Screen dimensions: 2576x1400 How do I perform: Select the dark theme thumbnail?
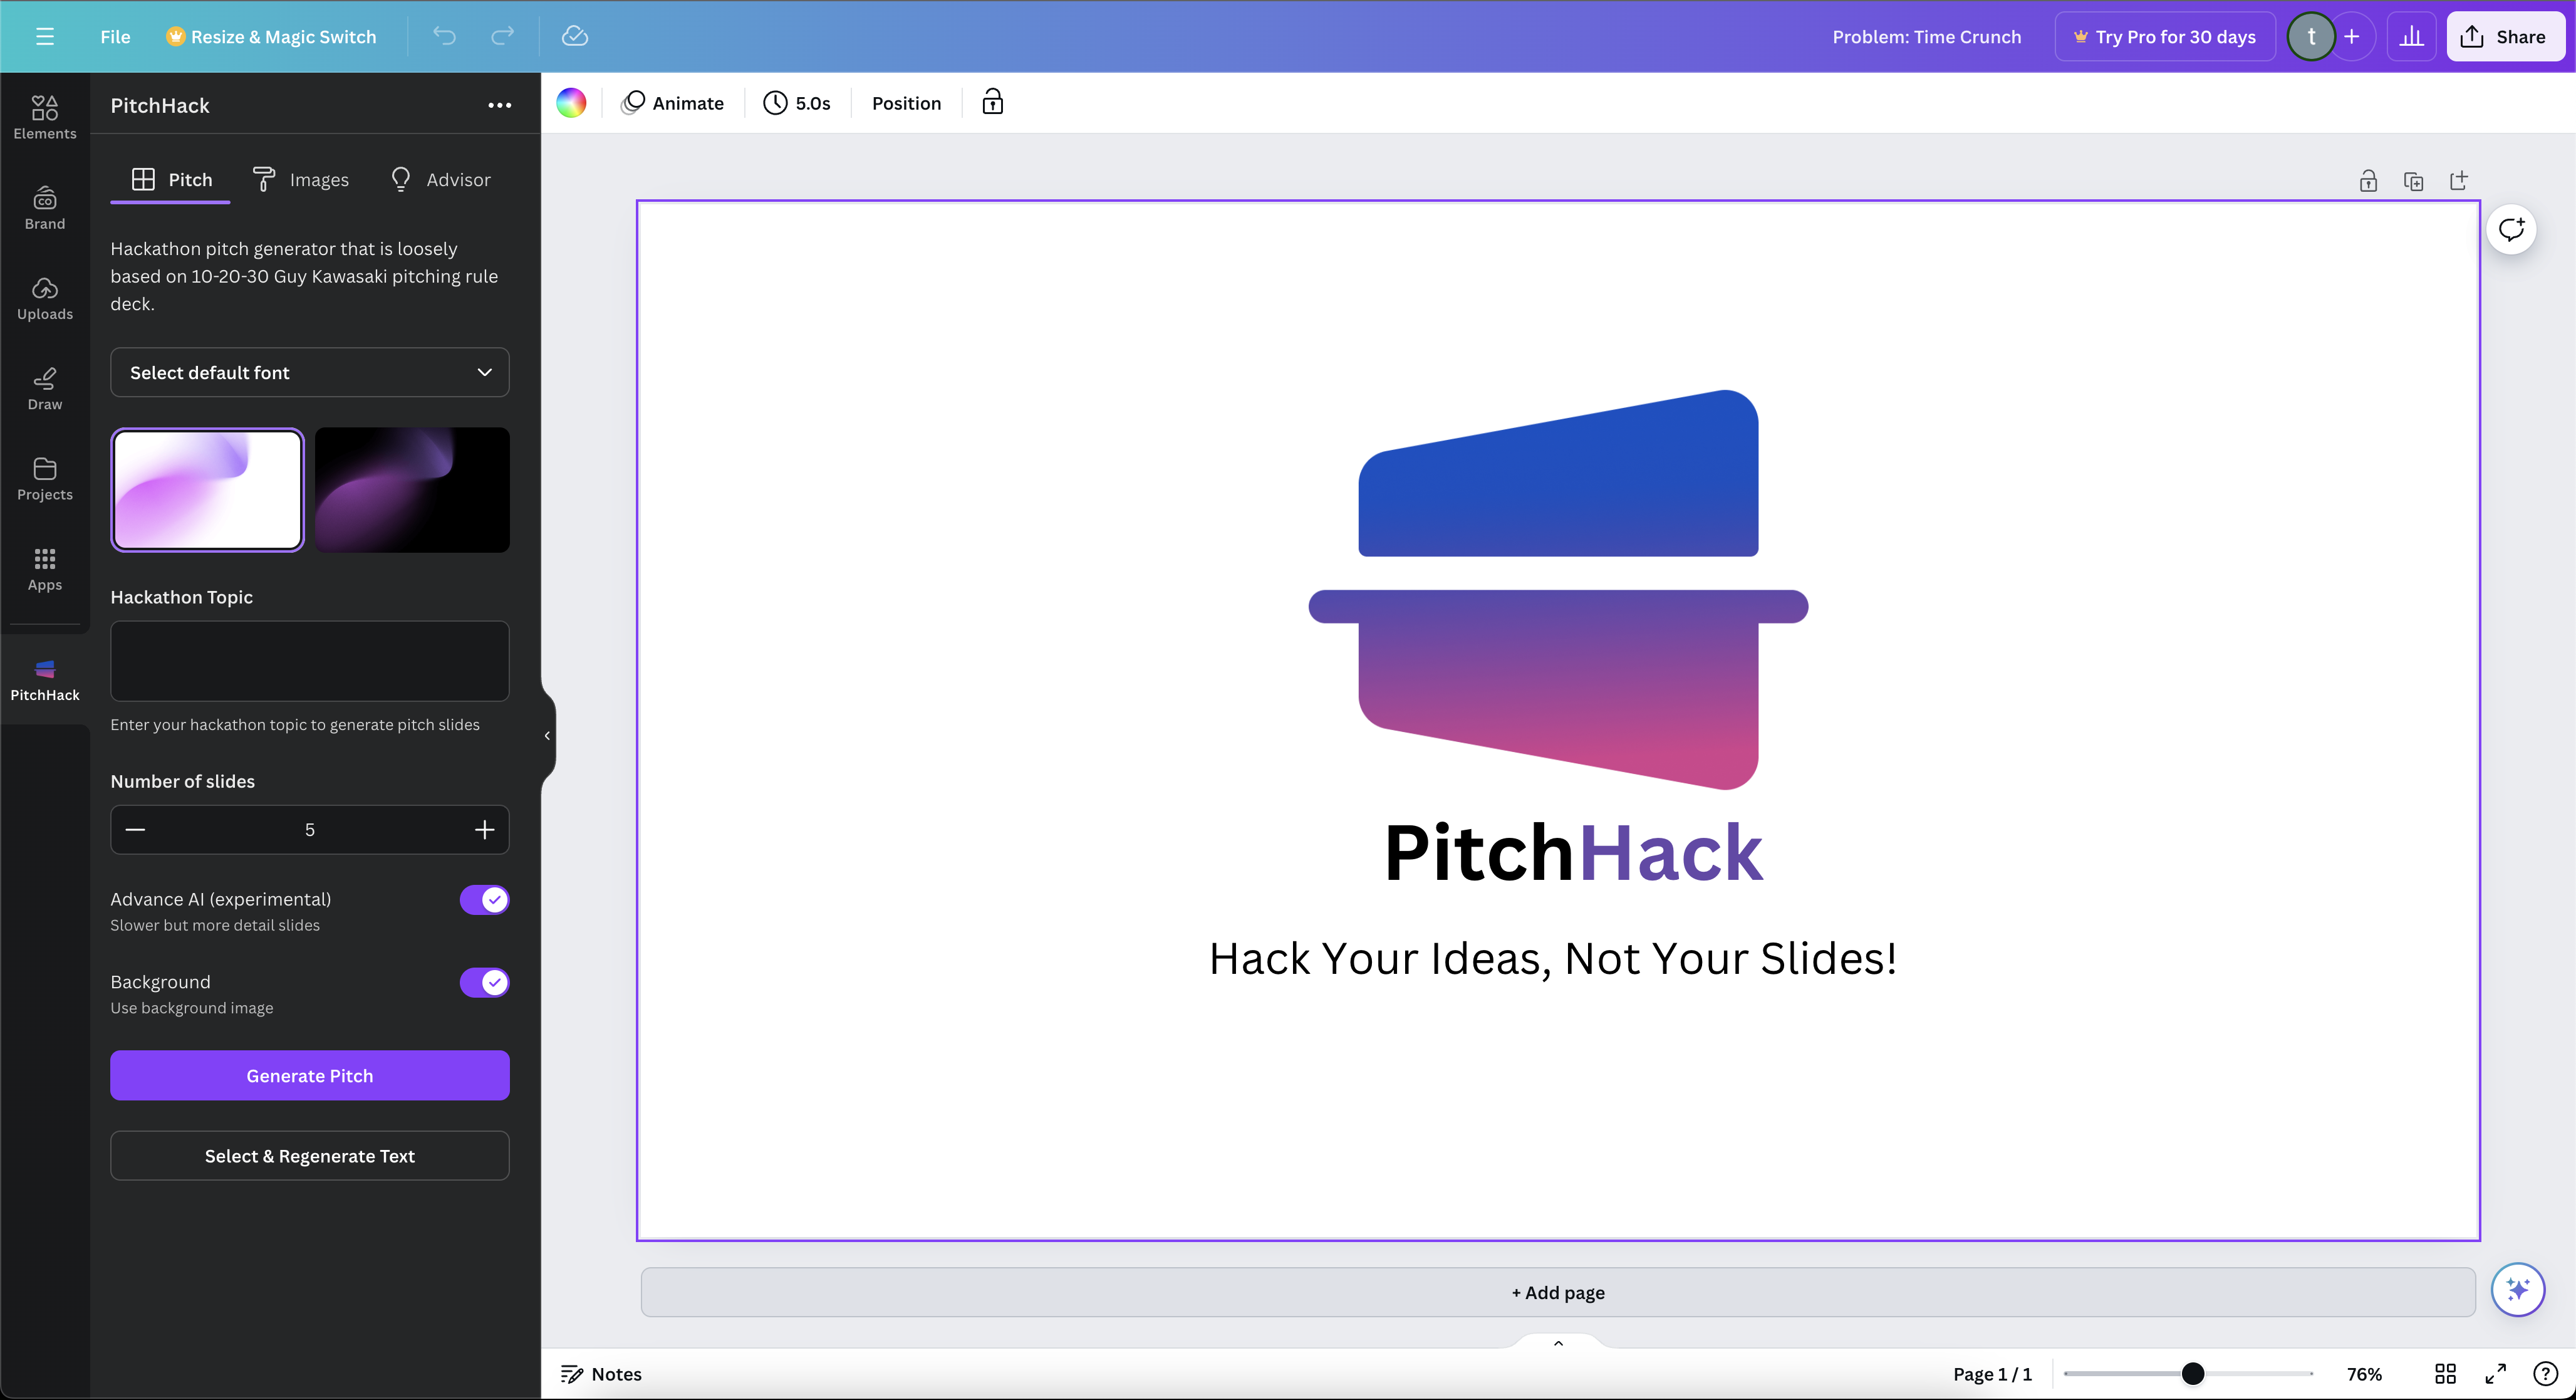pos(412,490)
